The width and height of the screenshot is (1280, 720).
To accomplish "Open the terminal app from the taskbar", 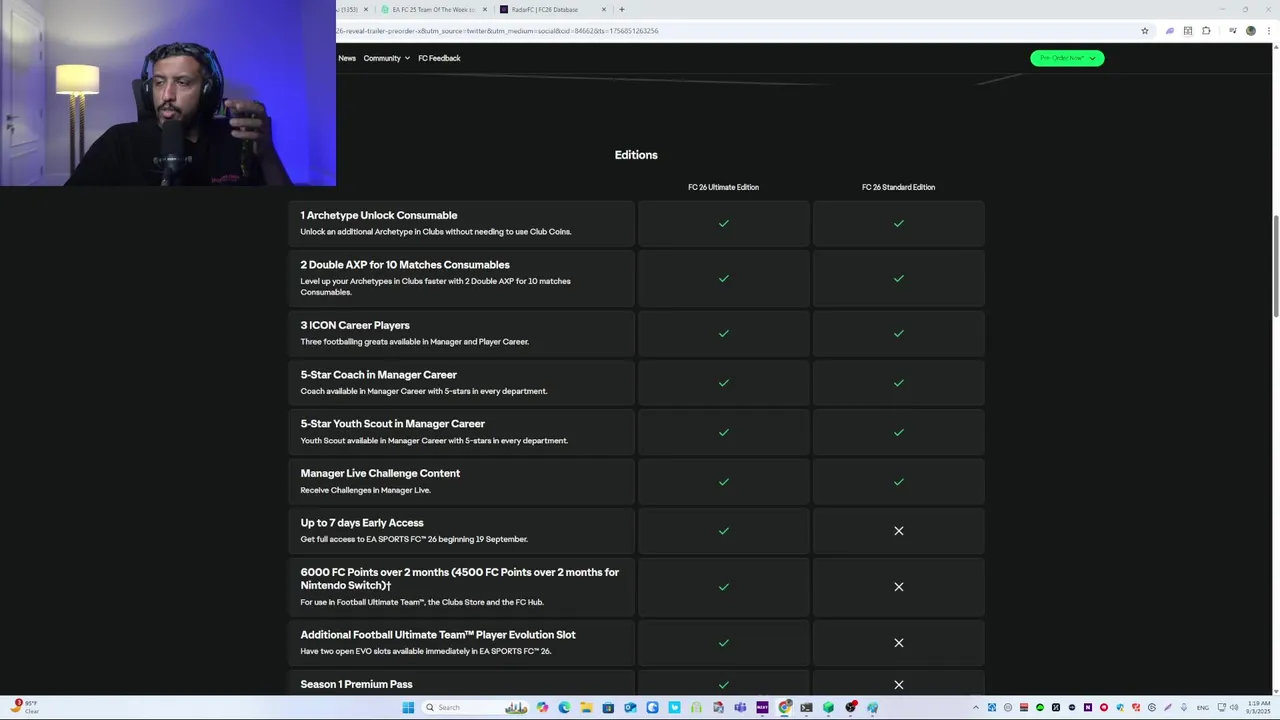I will (806, 708).
